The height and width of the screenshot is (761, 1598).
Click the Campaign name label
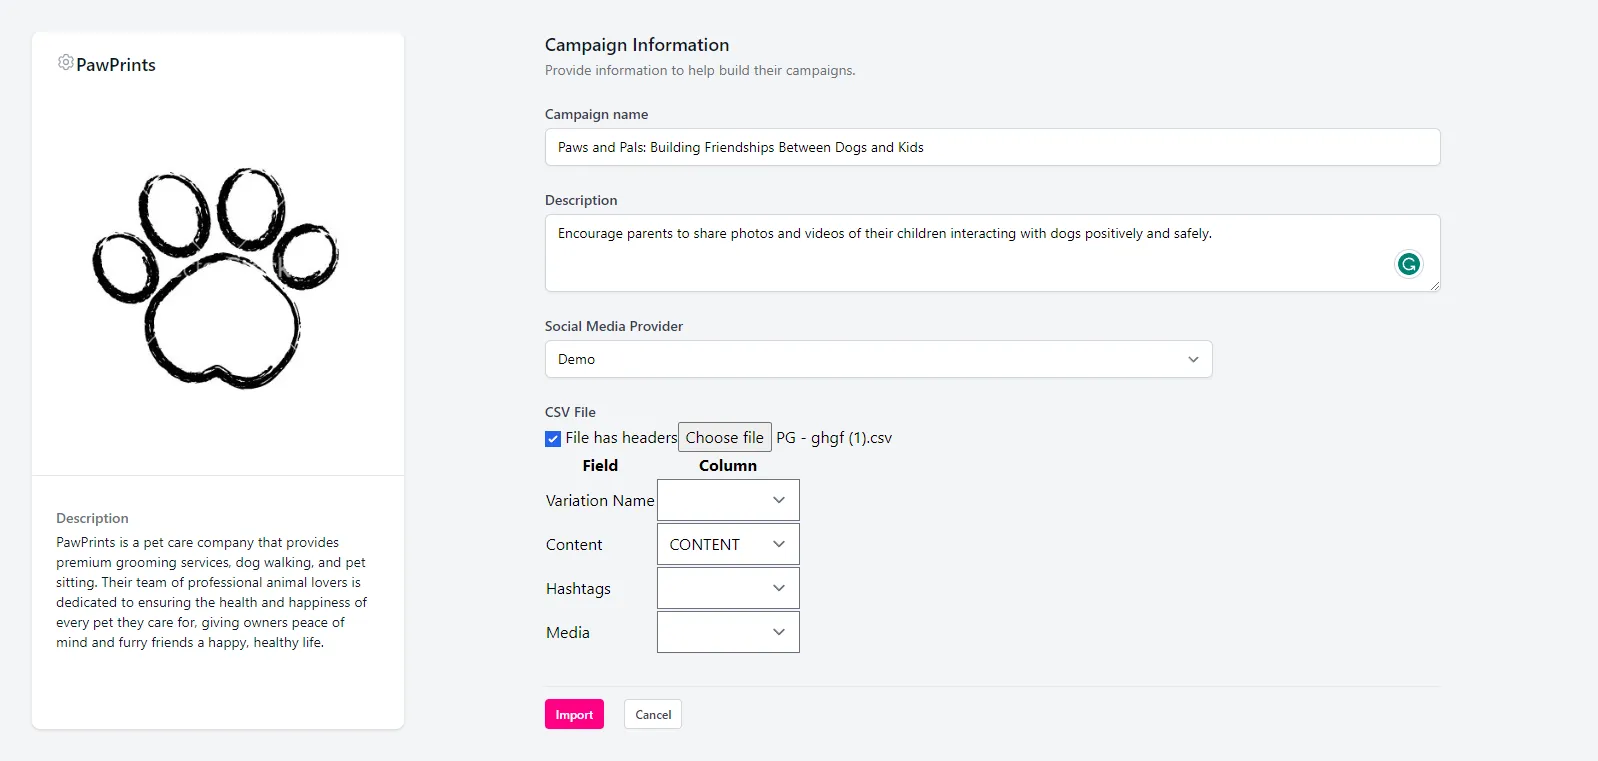click(x=596, y=114)
